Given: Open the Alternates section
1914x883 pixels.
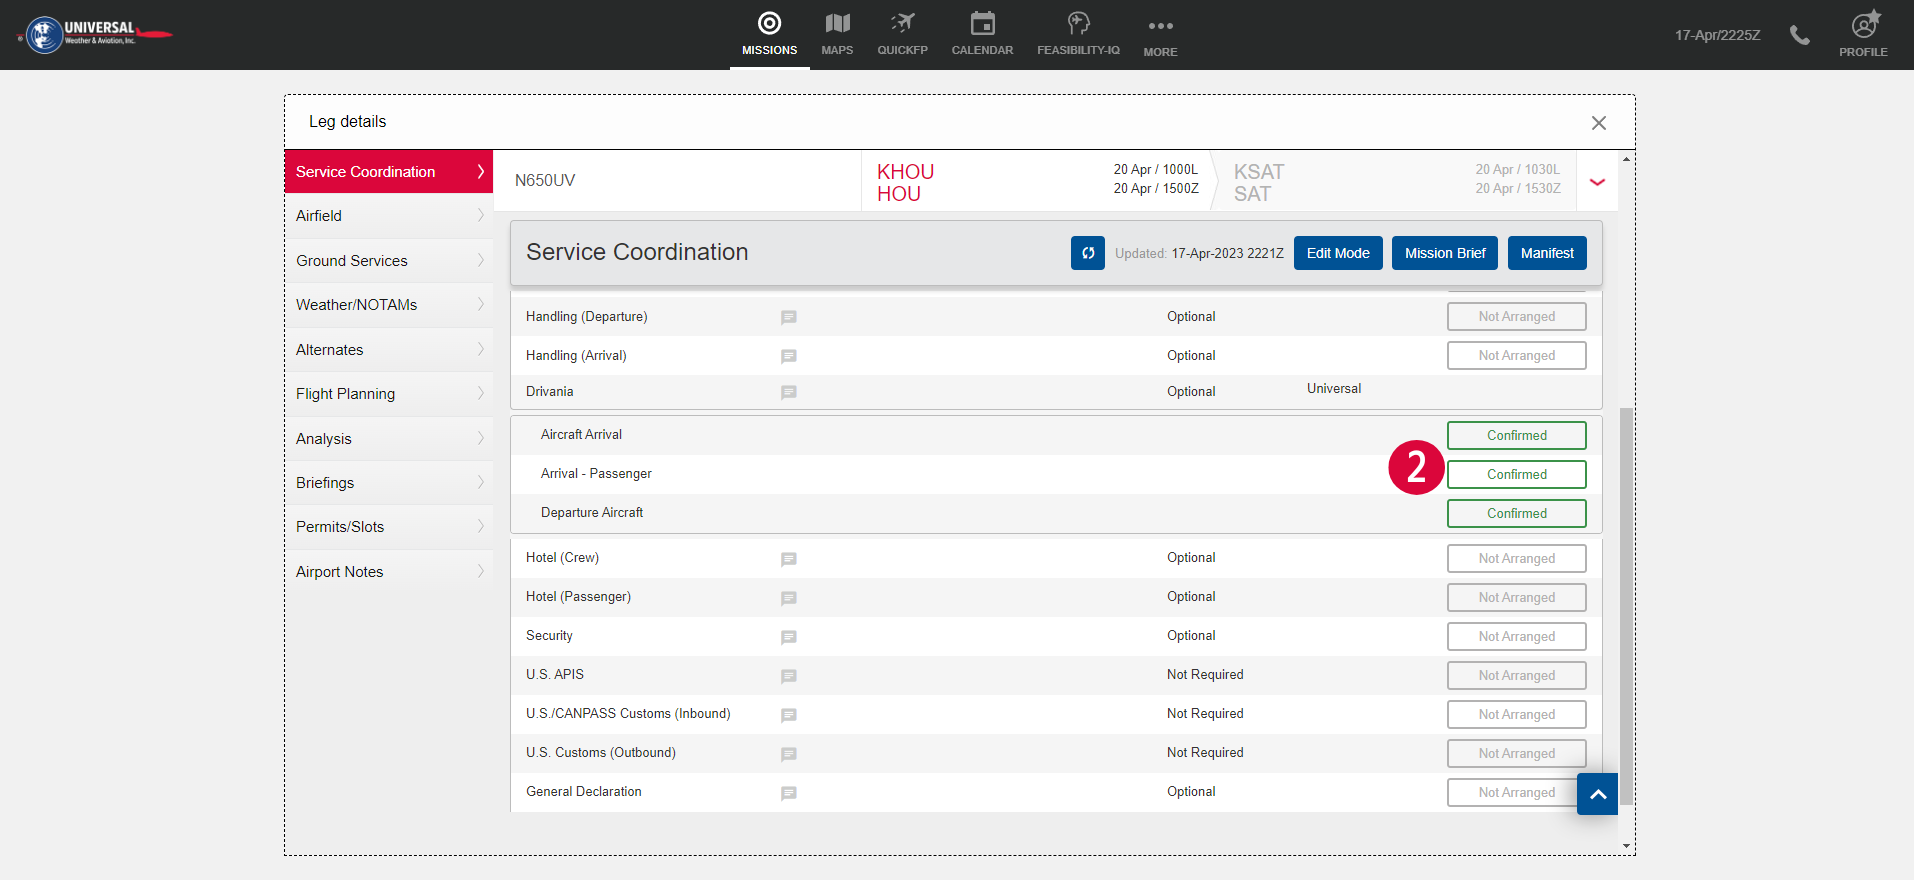Looking at the screenshot, I should pyautogui.click(x=389, y=350).
